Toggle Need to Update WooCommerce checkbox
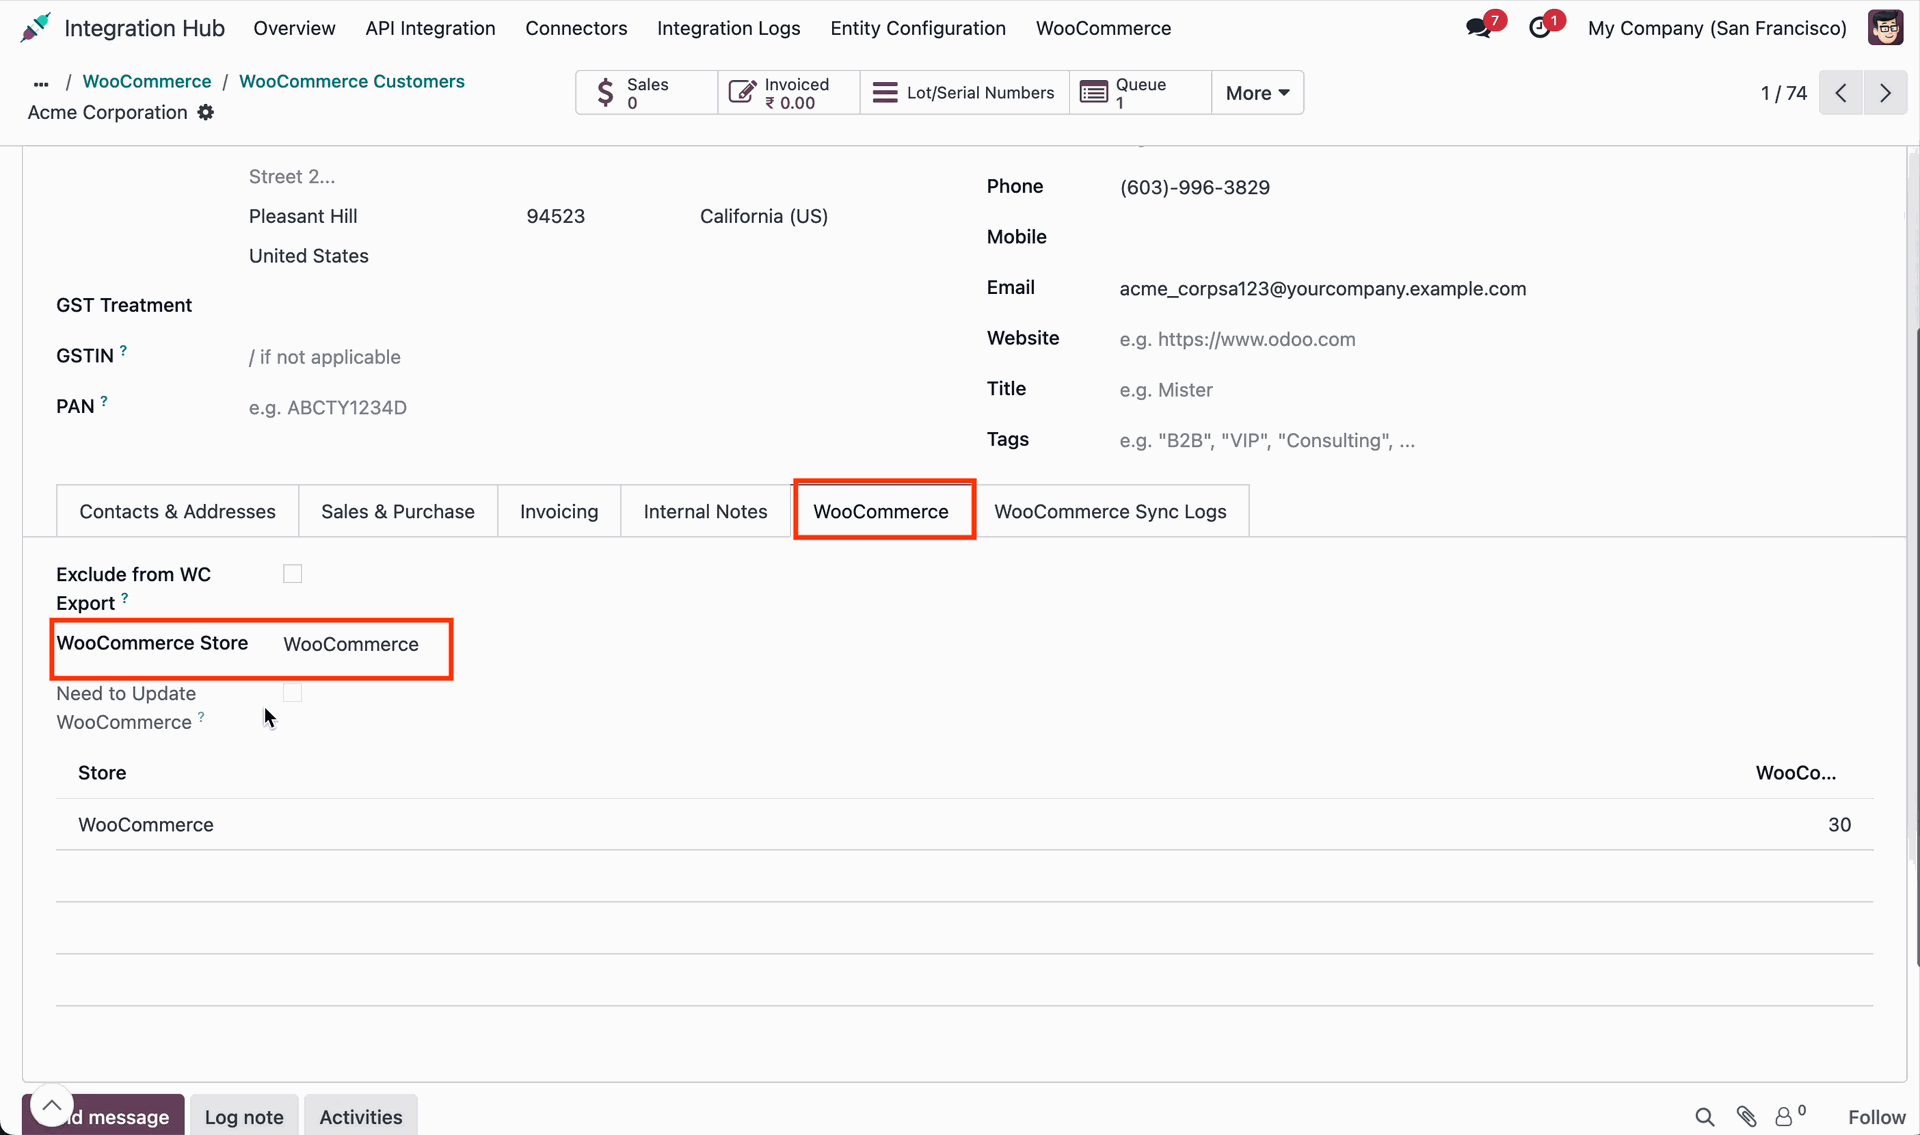The image size is (1920, 1135). [x=292, y=693]
